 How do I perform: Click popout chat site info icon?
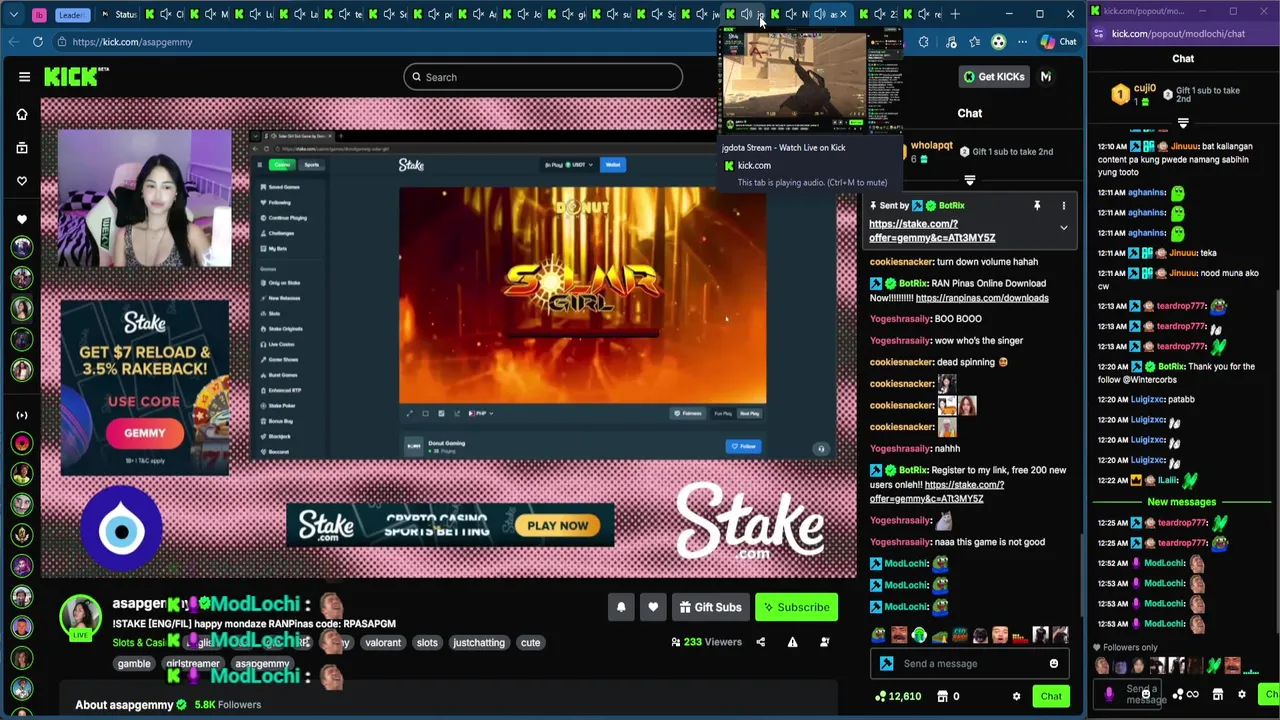[x=1099, y=34]
